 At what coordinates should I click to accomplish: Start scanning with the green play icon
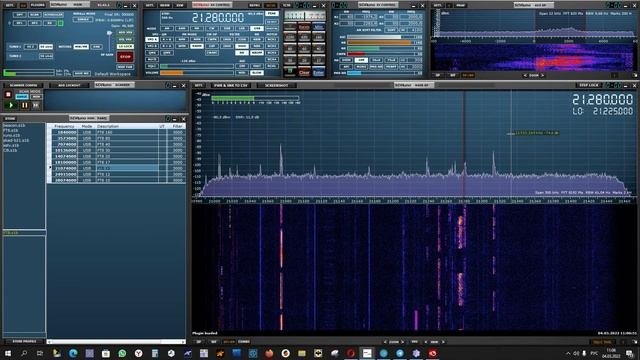(11, 105)
